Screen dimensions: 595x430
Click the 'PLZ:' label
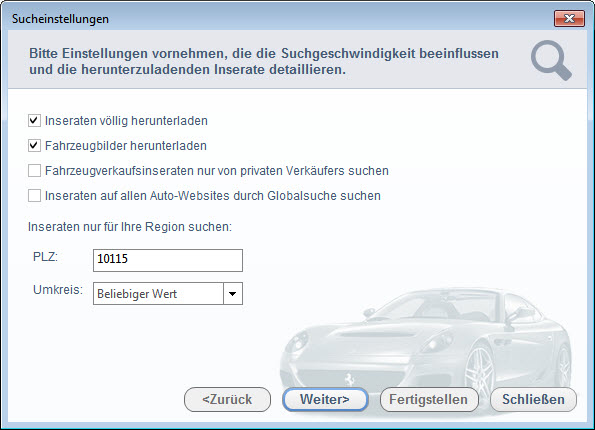point(46,257)
